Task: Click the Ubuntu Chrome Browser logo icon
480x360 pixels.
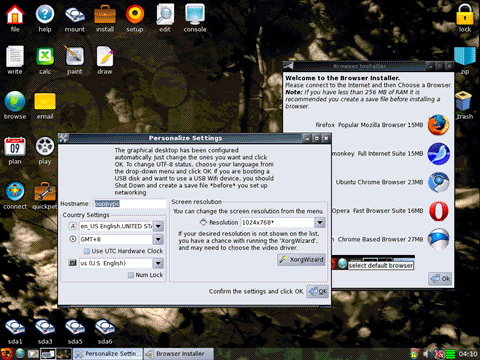Action: click(439, 182)
